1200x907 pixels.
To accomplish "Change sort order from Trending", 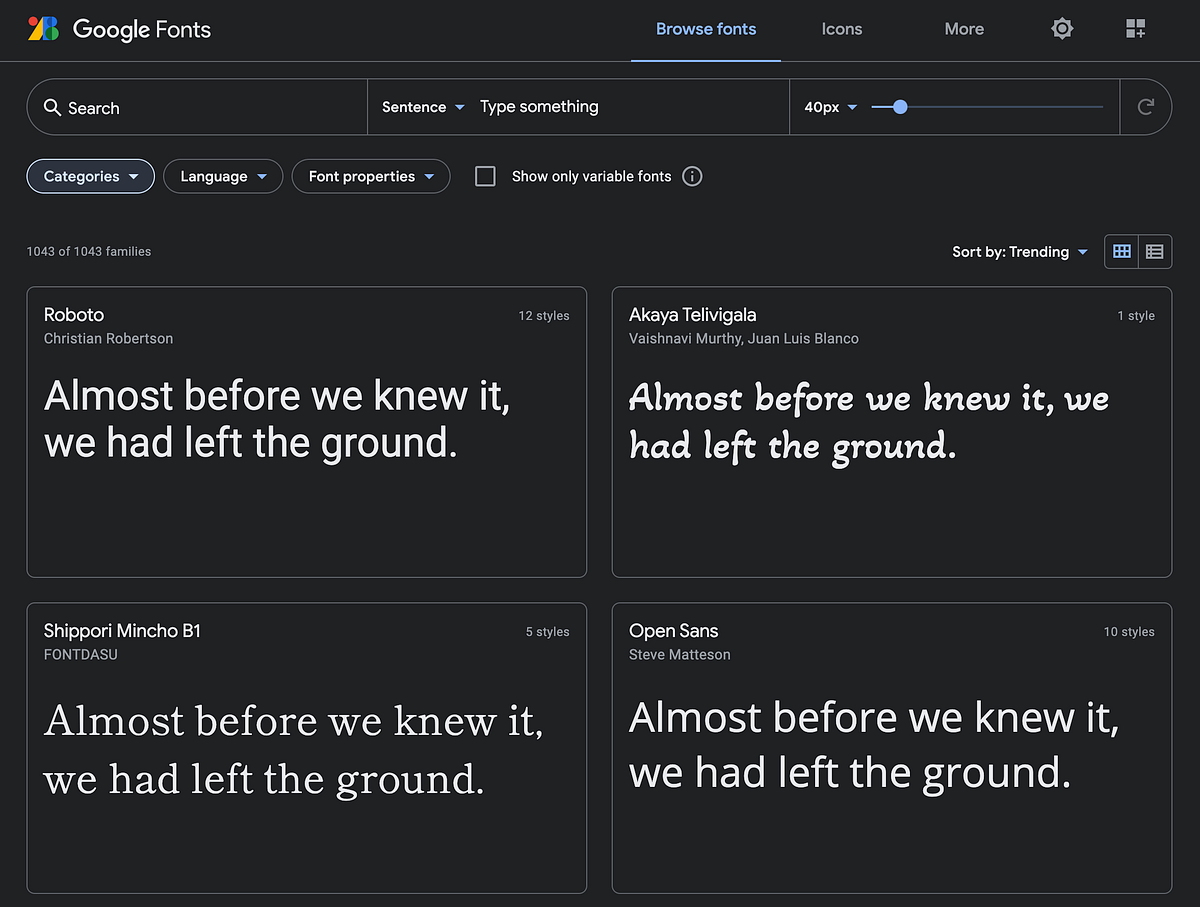I will [1020, 251].
